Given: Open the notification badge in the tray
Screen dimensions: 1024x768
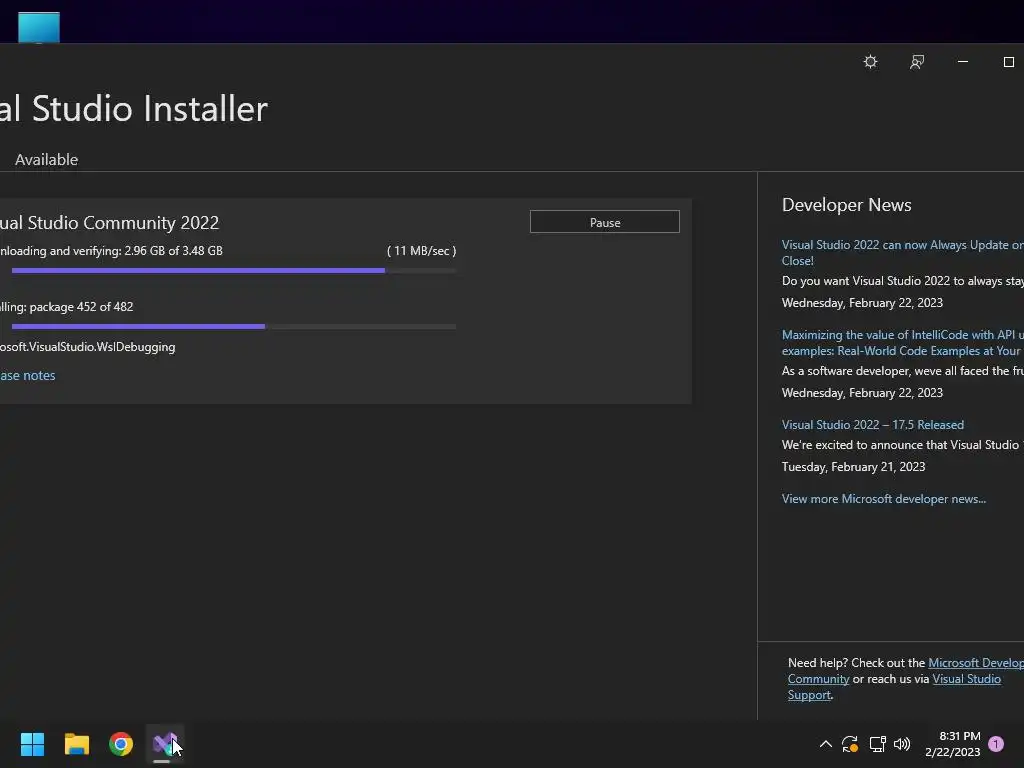Looking at the screenshot, I should pyautogui.click(x=996, y=744).
